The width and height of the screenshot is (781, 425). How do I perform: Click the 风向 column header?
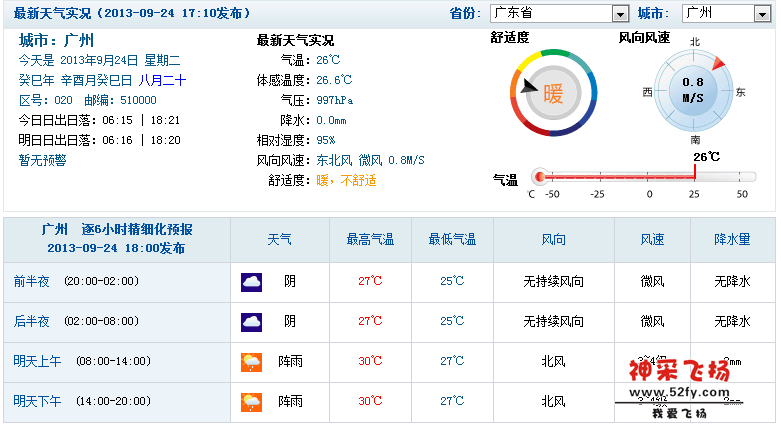(x=553, y=240)
